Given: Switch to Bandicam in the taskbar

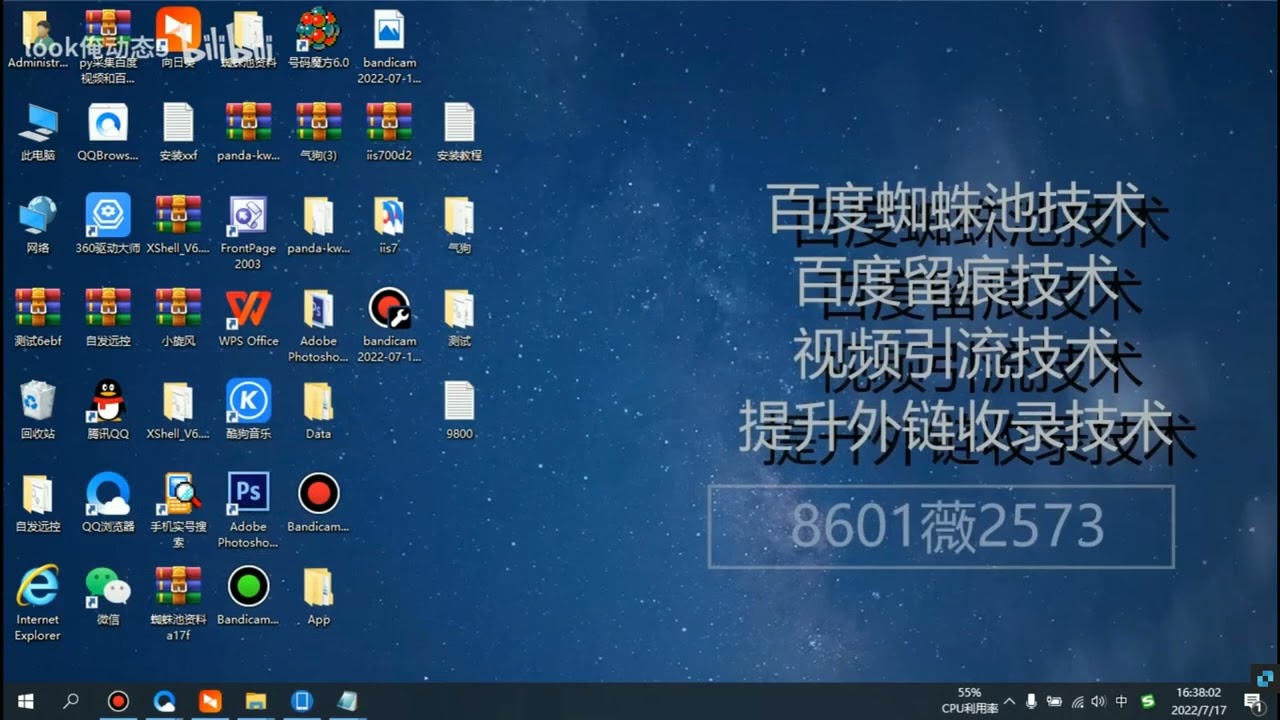Looking at the screenshot, I should 118,701.
